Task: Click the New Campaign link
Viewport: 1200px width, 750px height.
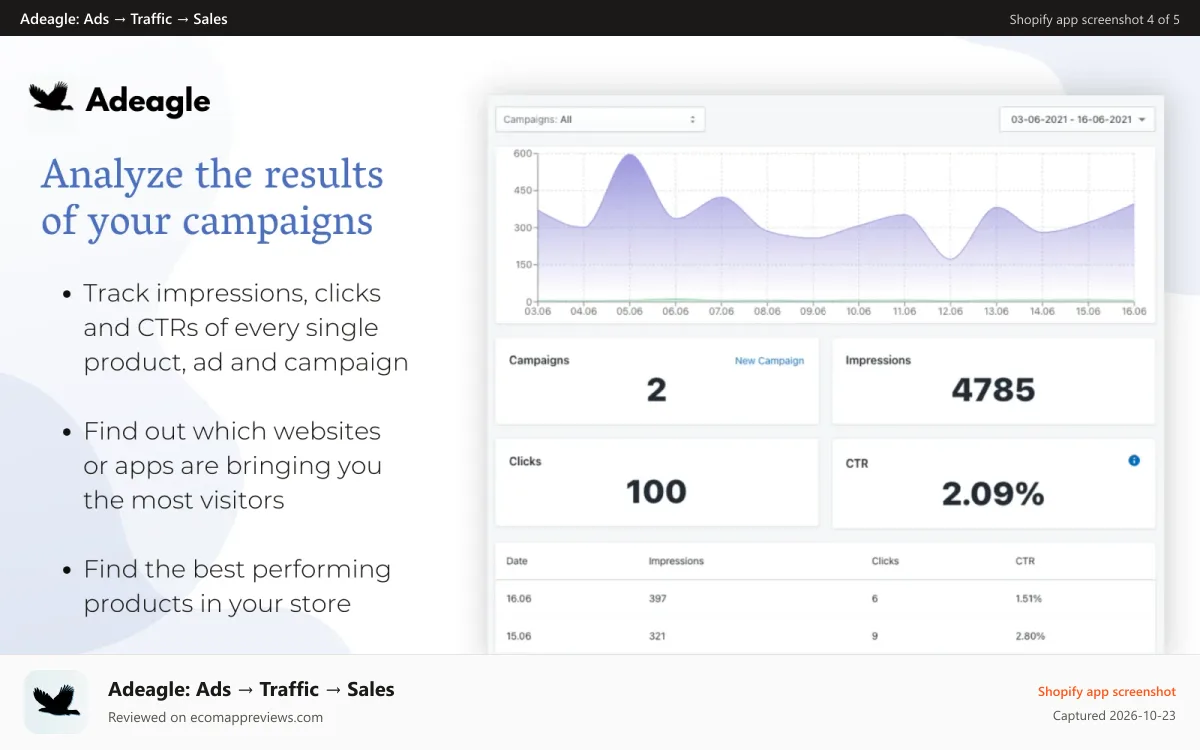Action: 769,361
